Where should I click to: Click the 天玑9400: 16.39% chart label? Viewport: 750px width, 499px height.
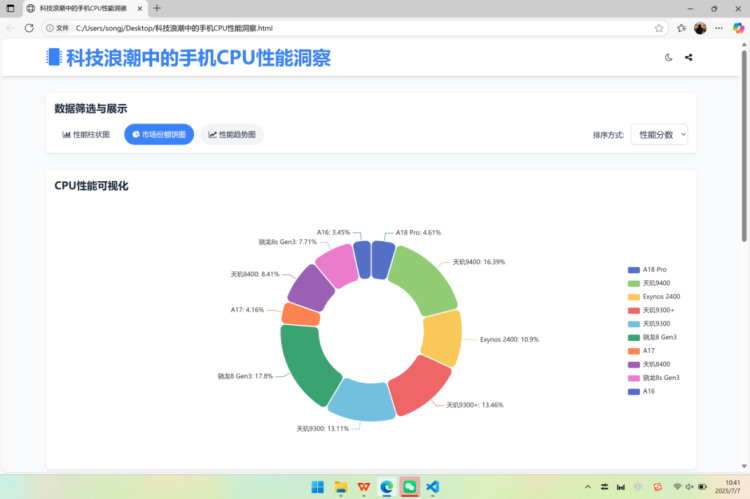(479, 262)
